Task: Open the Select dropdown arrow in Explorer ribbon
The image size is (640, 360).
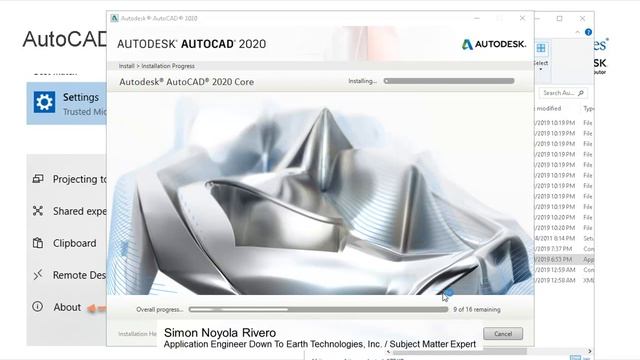Action: (541, 69)
